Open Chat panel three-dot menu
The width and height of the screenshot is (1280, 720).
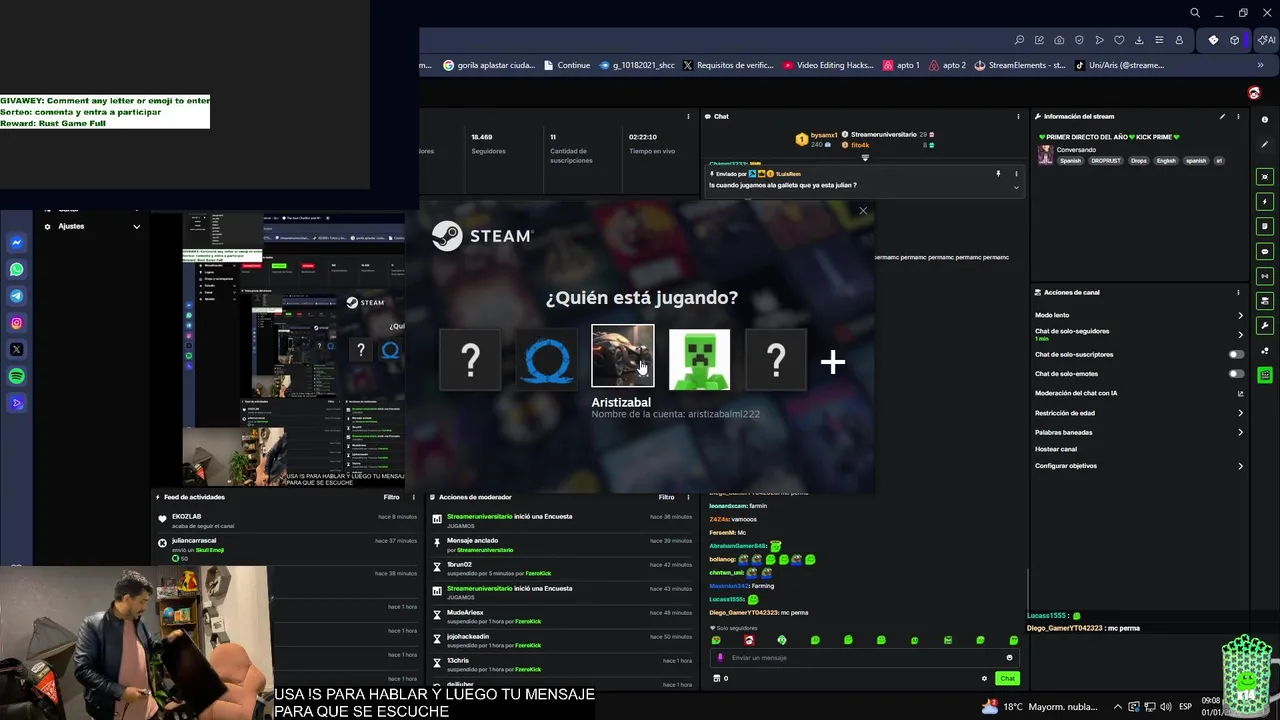click(x=1018, y=116)
